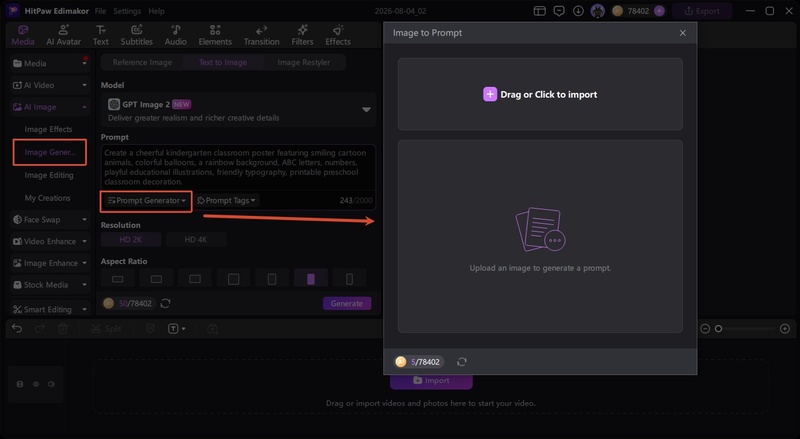Screen dimensions: 800x439
Task: Open the Transition tab
Action: point(261,35)
